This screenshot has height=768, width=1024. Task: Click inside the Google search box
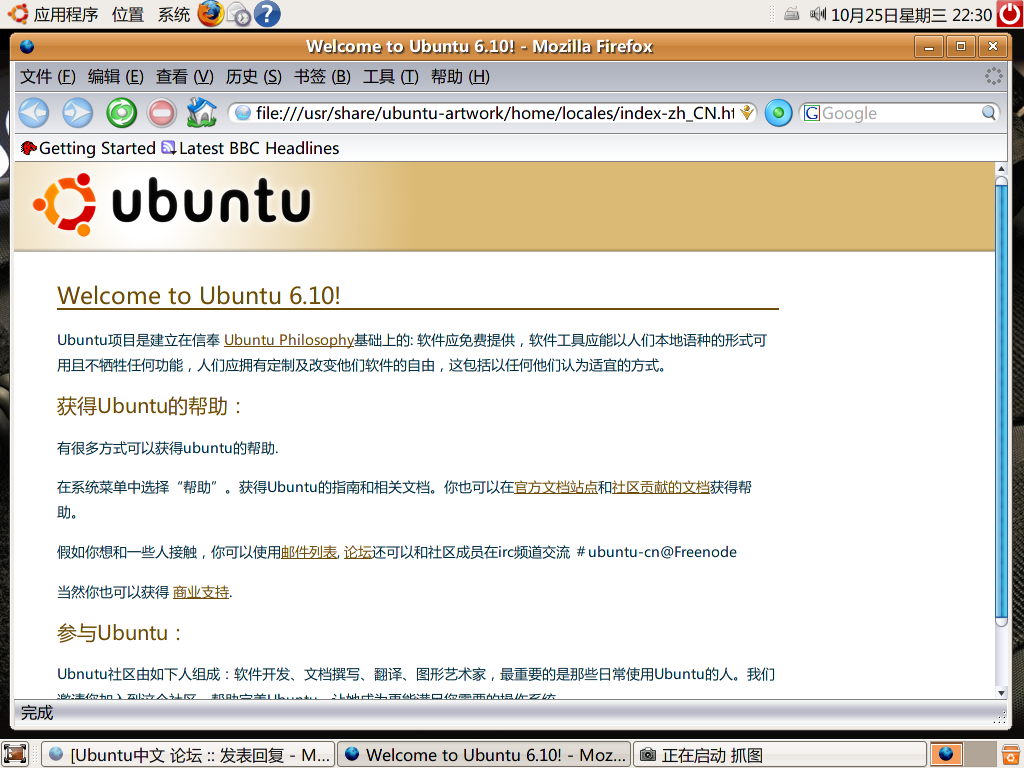(x=900, y=113)
